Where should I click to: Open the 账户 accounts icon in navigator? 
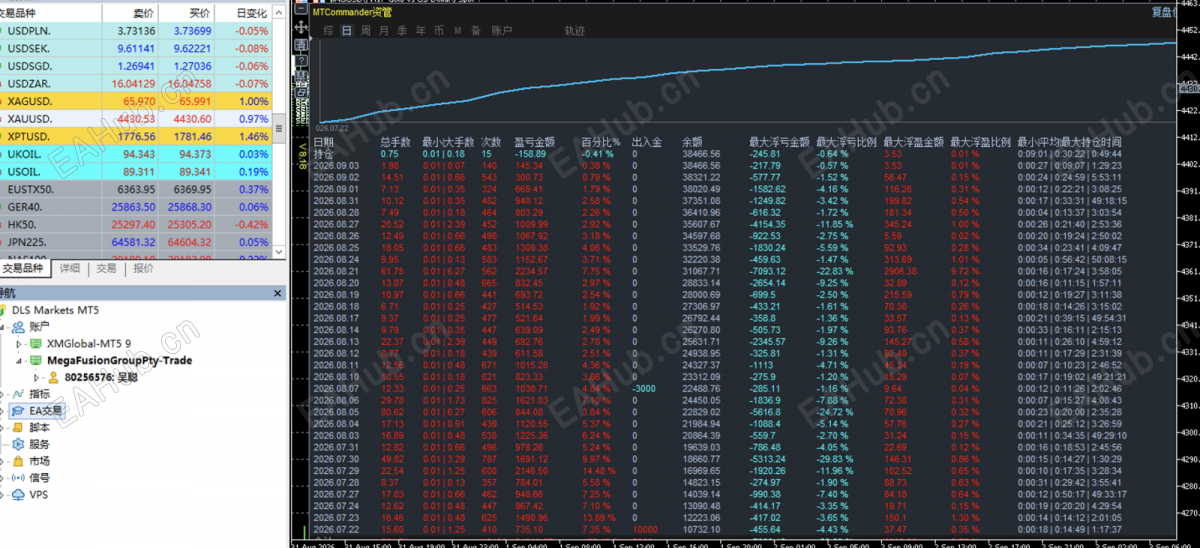[x=20, y=326]
